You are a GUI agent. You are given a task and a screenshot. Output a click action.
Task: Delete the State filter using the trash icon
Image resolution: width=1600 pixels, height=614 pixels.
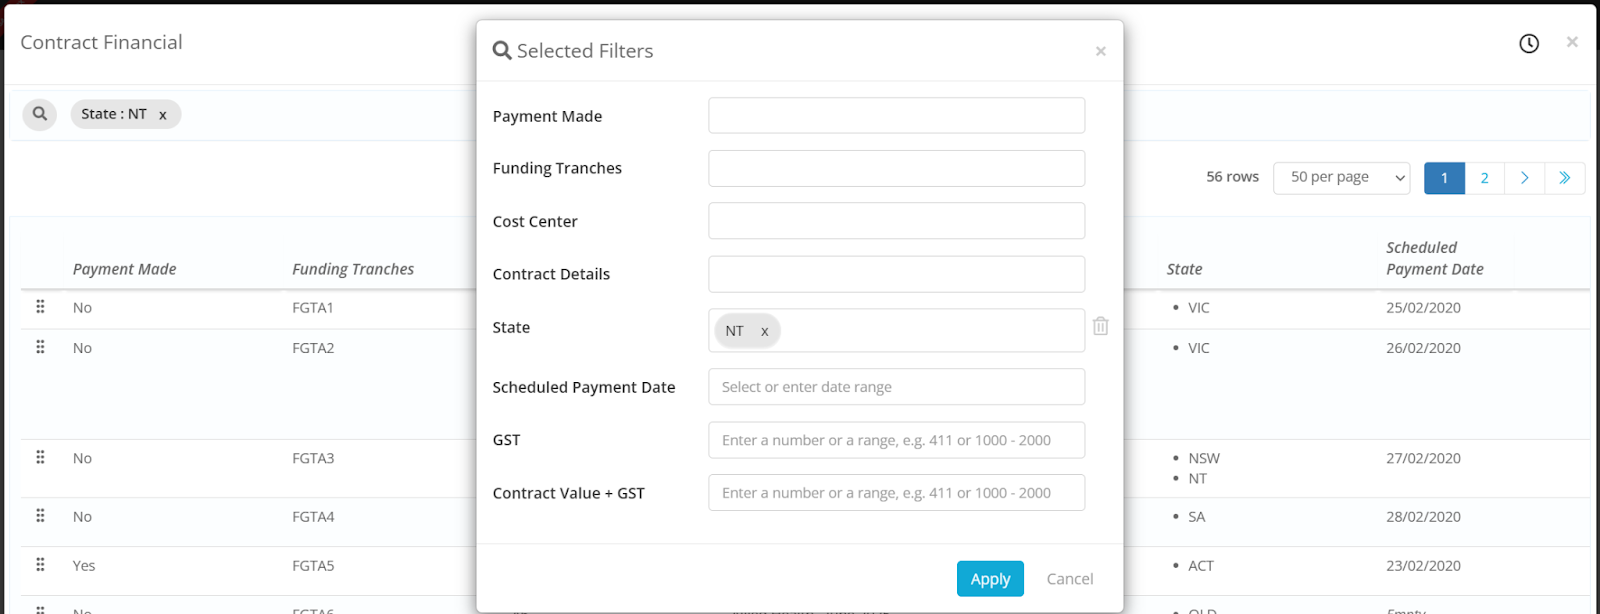click(1100, 326)
